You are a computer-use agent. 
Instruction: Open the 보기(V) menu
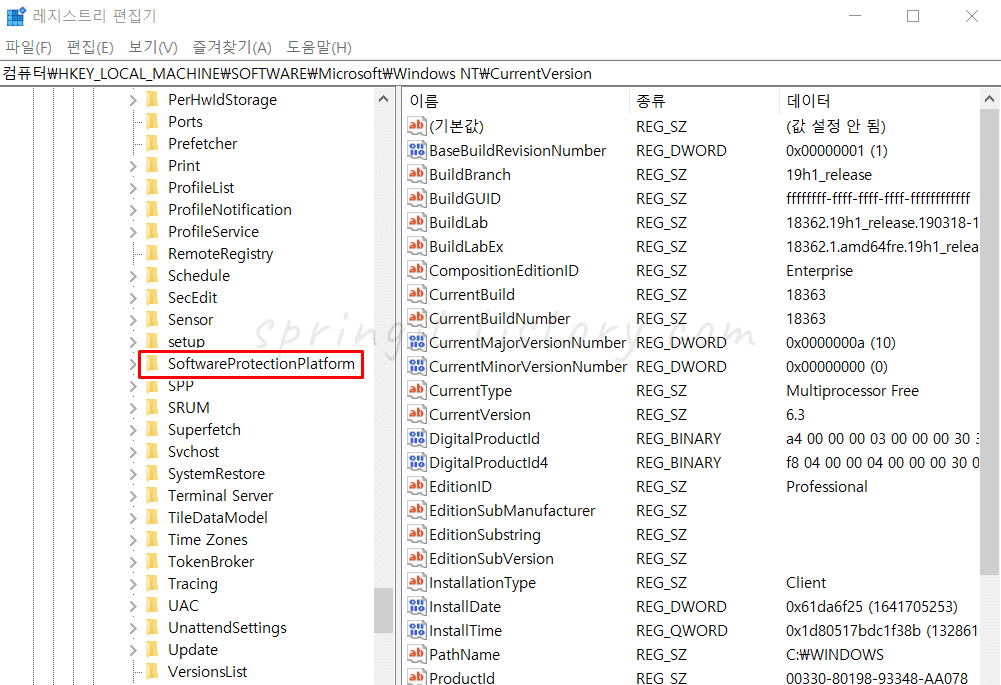[153, 47]
